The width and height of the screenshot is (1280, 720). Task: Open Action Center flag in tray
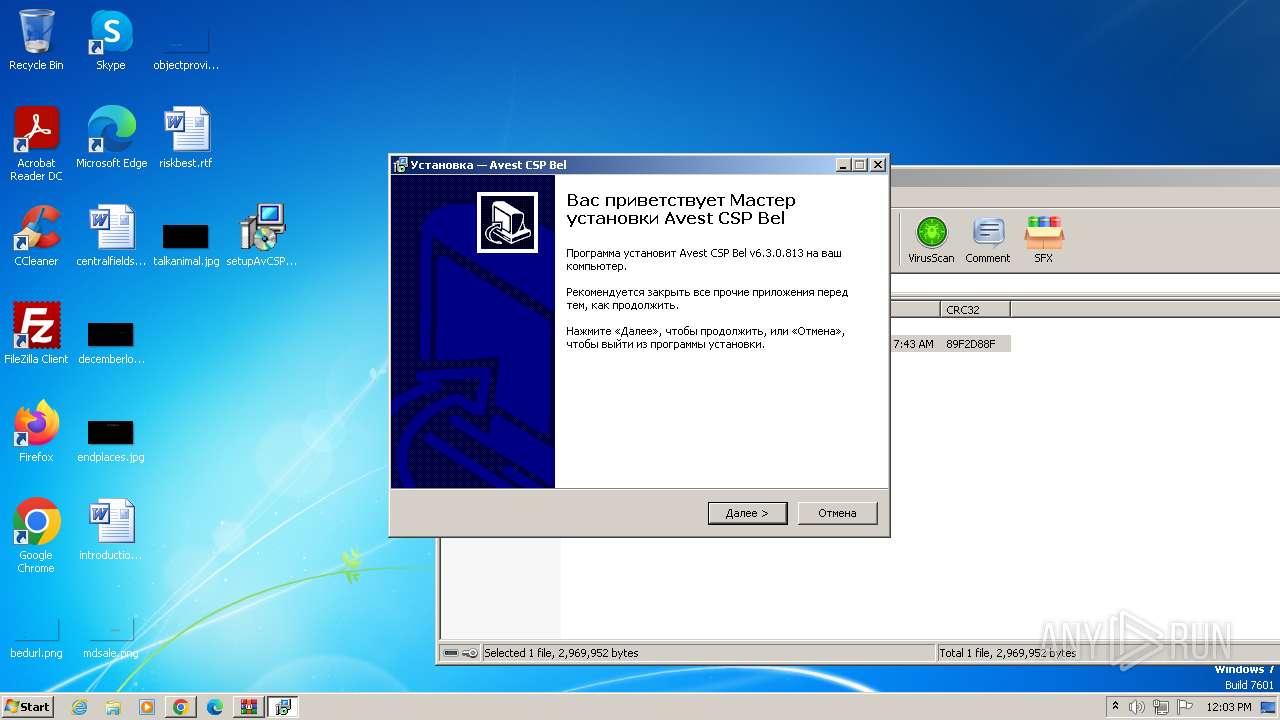point(1183,707)
